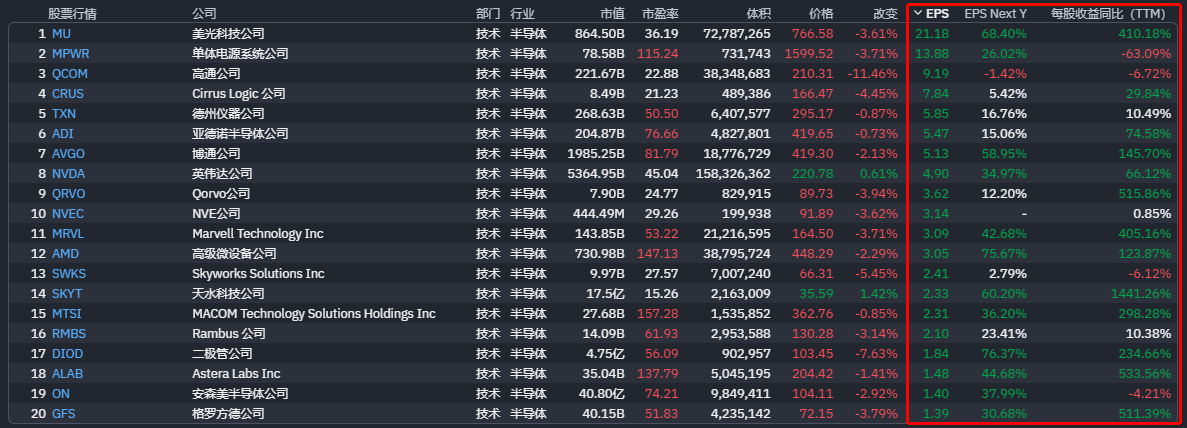Click the 行业 column header
The image size is (1187, 428).
pos(522,13)
